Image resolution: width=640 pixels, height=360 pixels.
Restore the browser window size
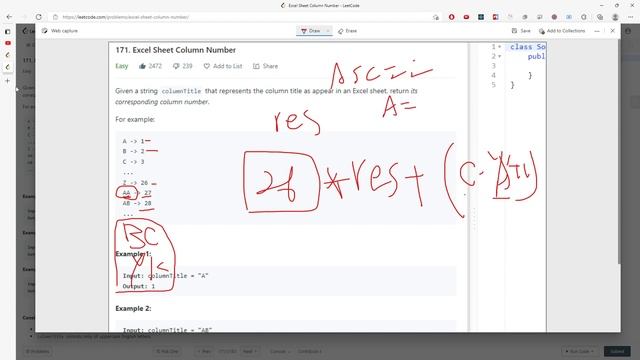point(616,5)
